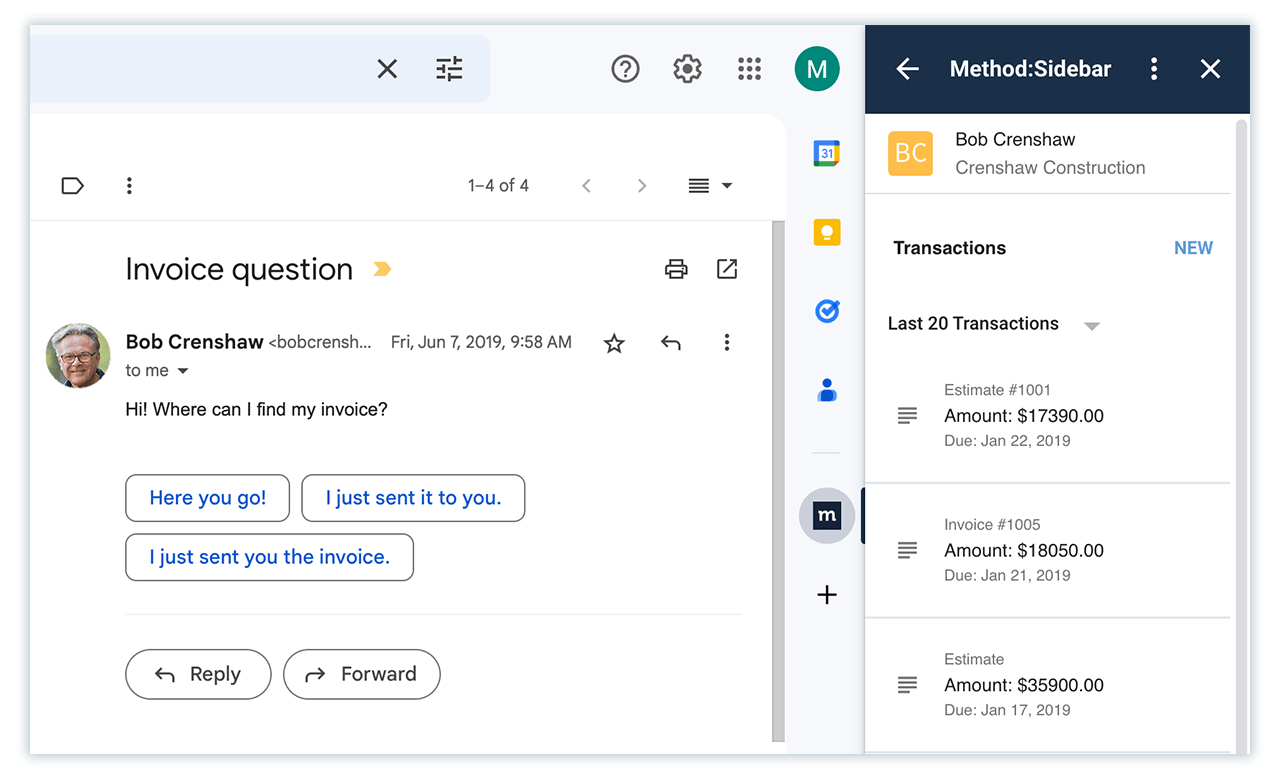Click the reply arrow icon in the message header
This screenshot has width=1280, height=779.
coord(671,343)
